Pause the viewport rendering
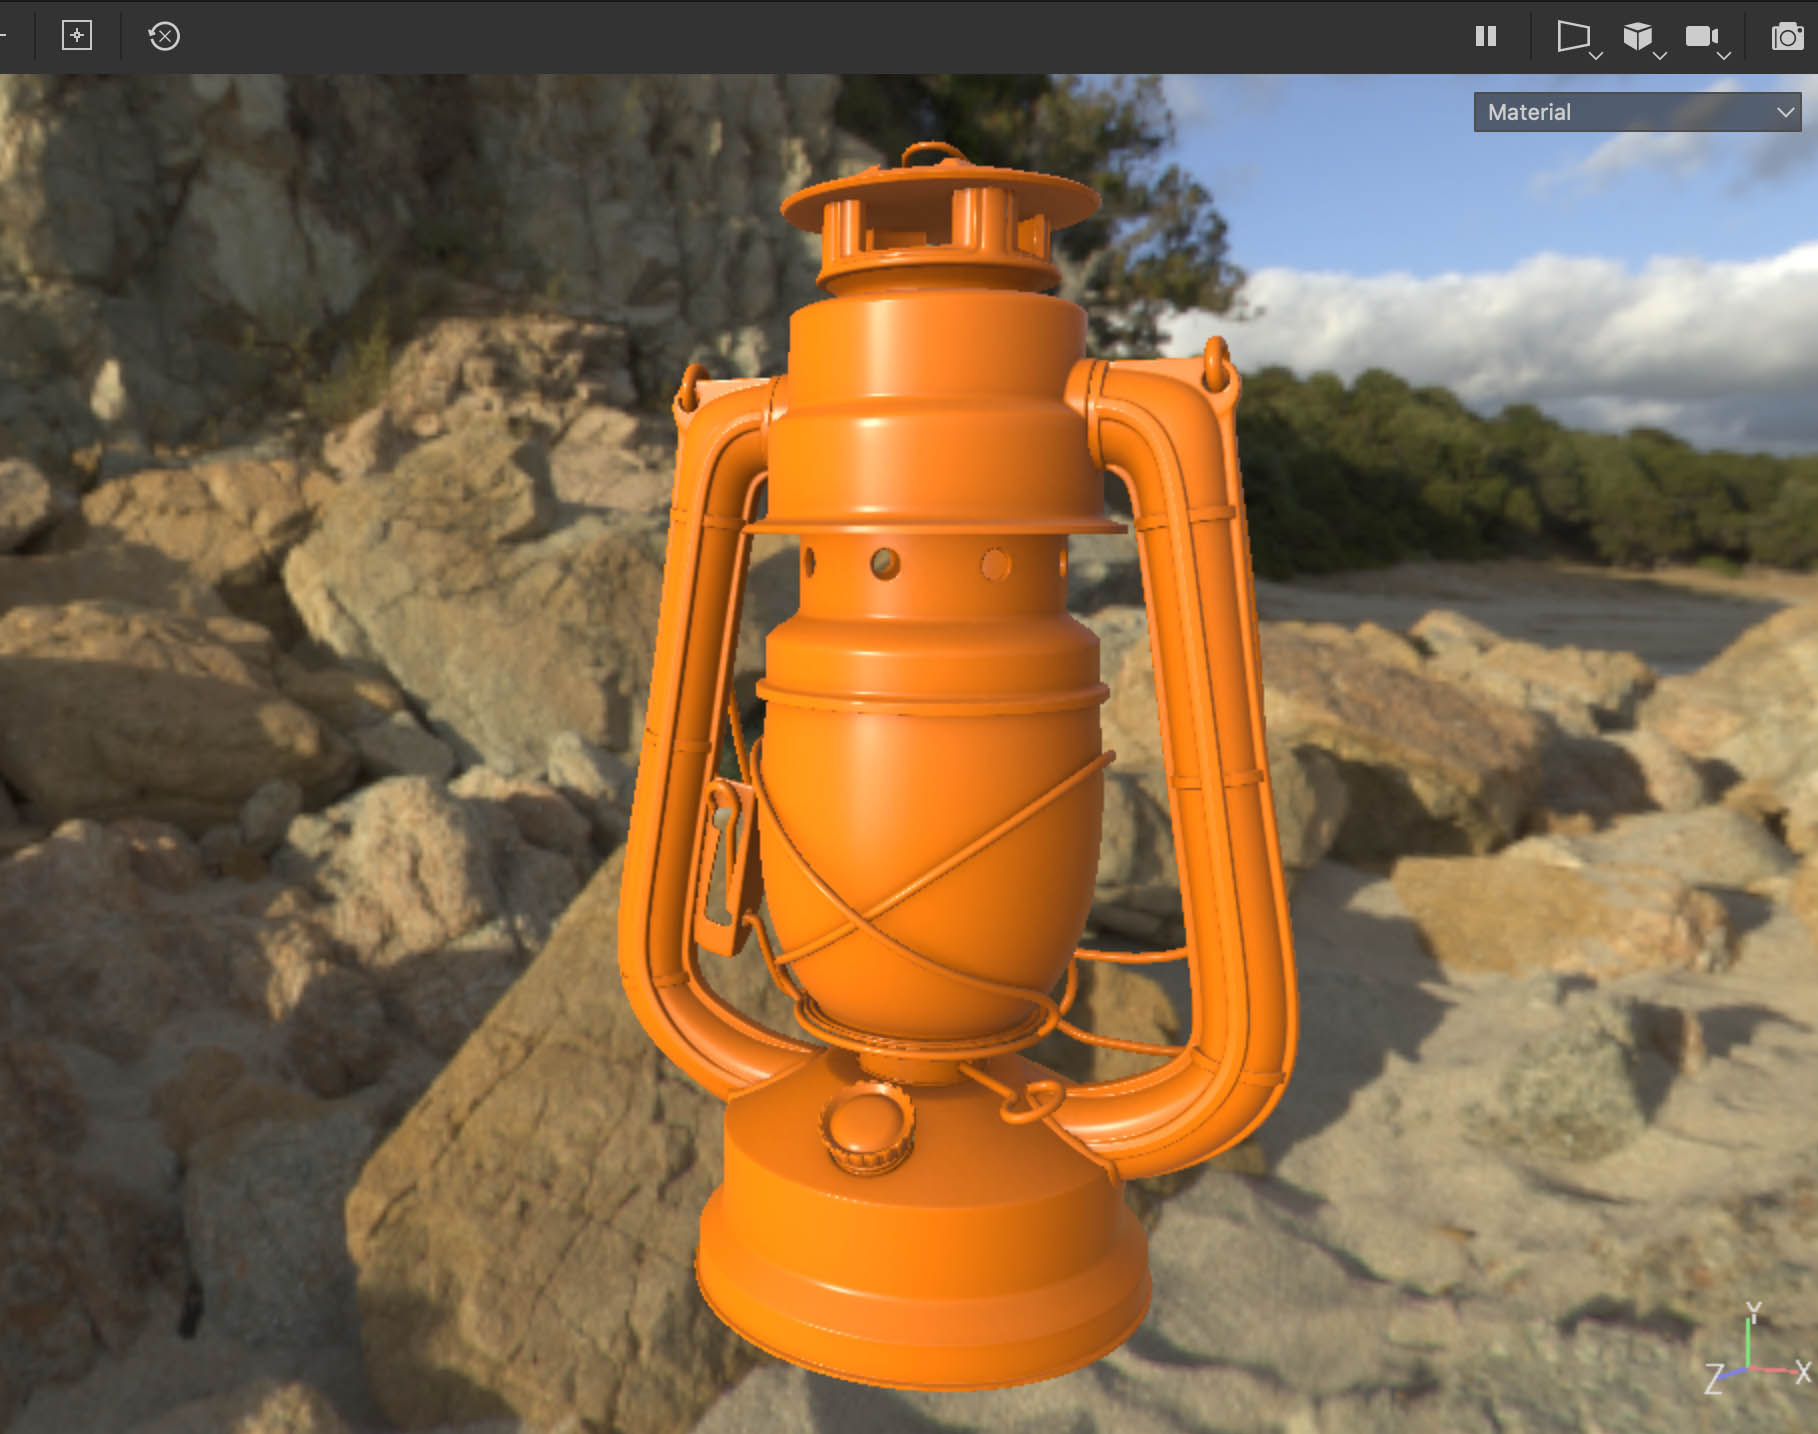Screen dimensions: 1818x1434 pos(1486,37)
